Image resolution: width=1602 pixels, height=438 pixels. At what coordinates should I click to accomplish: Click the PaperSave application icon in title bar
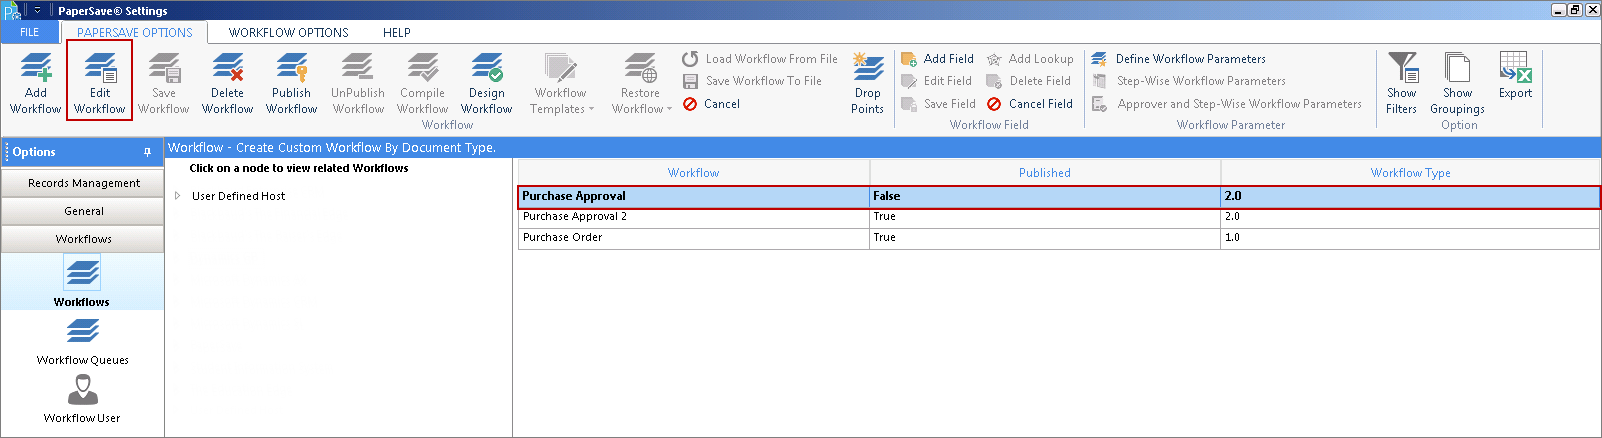pyautogui.click(x=12, y=11)
